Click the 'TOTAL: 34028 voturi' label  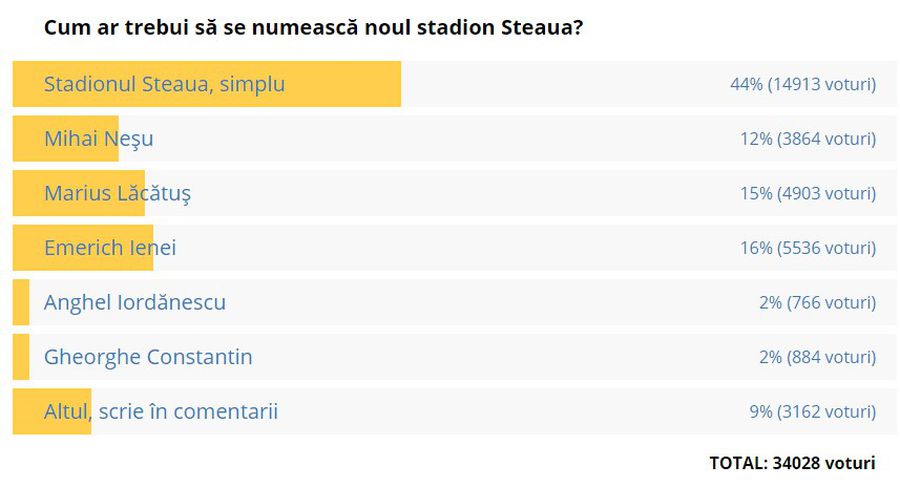[x=793, y=463]
